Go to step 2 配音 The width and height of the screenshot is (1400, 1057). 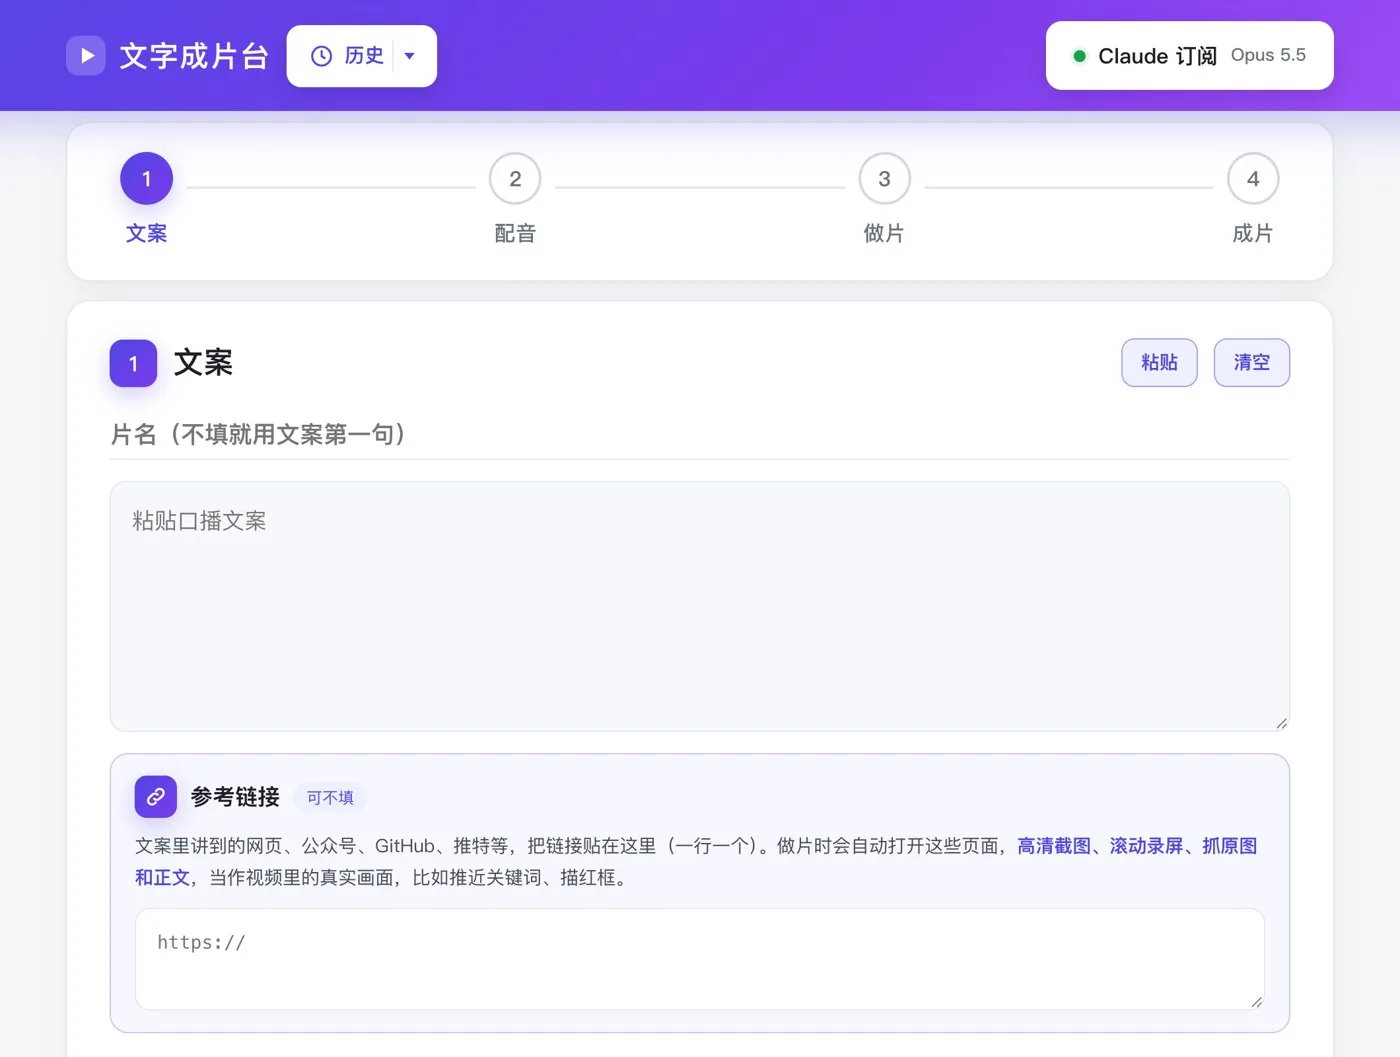pyautogui.click(x=515, y=199)
